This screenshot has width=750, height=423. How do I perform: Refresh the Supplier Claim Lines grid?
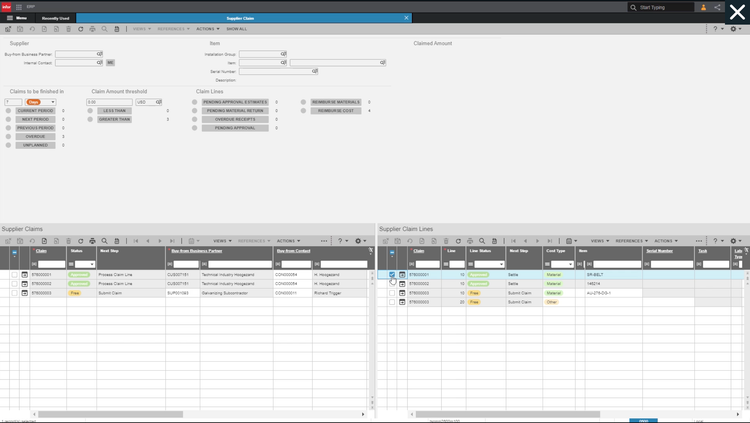(458, 241)
